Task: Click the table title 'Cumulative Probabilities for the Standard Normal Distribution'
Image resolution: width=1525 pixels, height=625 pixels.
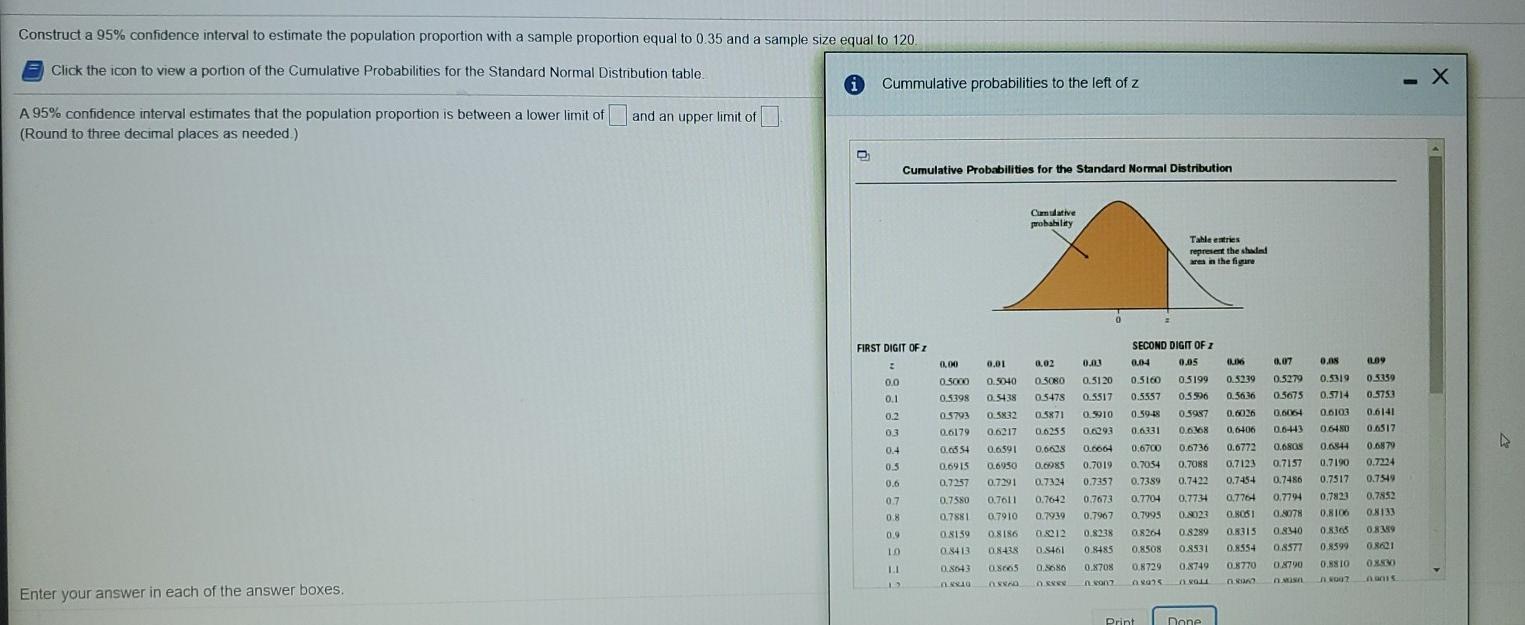Action: tap(1067, 168)
